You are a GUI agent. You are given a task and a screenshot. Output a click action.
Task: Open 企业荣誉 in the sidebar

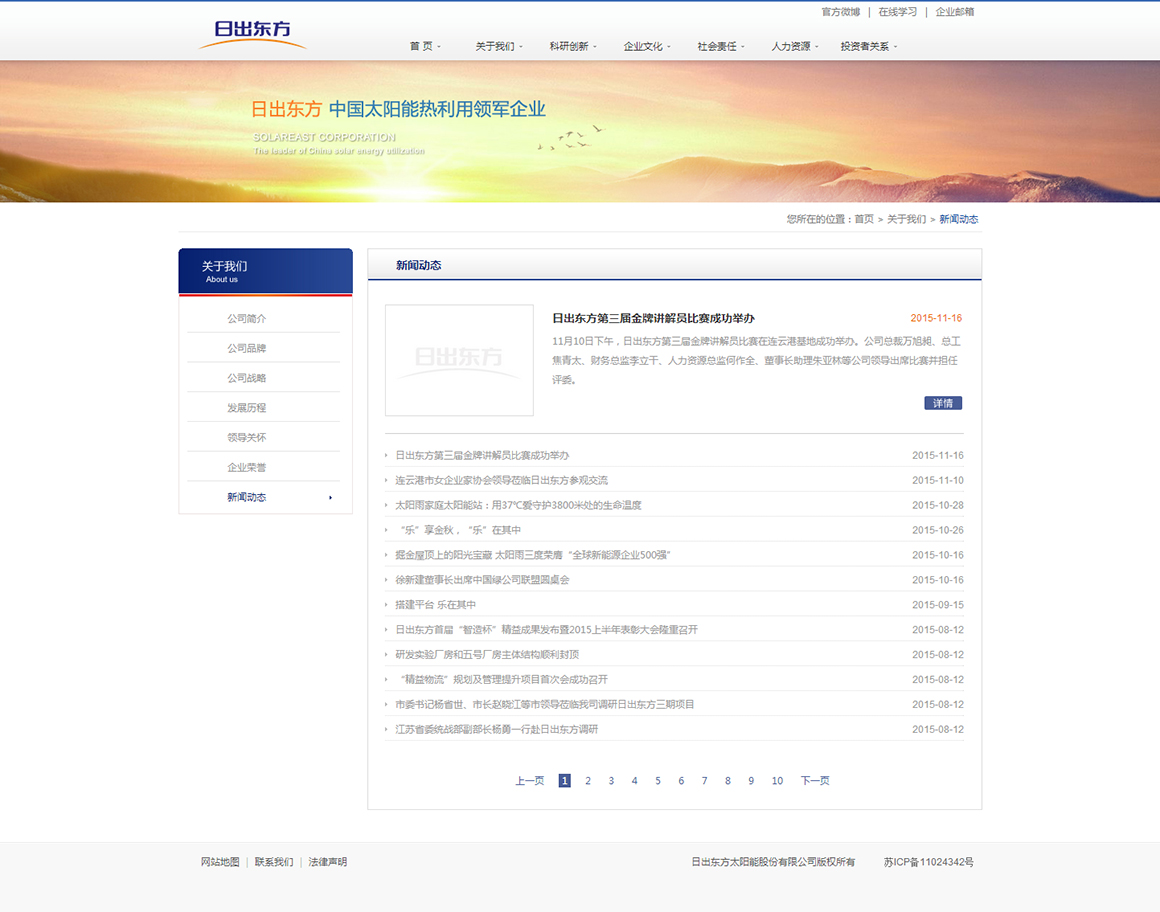[x=246, y=467]
